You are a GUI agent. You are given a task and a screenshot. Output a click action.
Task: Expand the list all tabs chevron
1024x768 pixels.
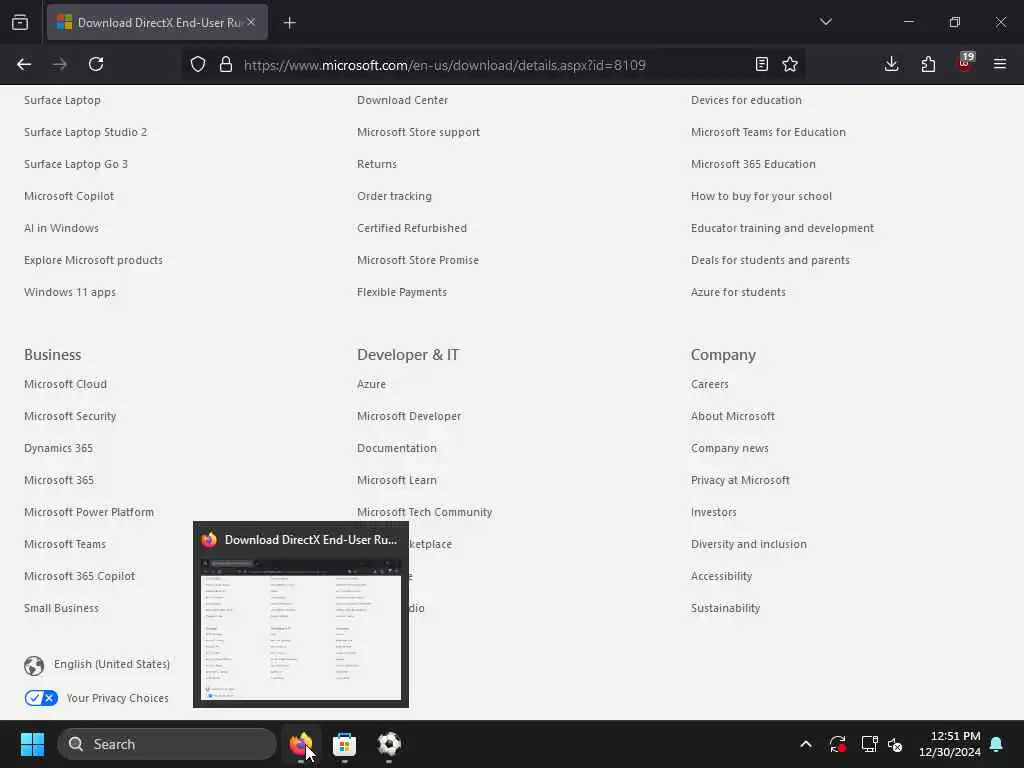click(825, 22)
